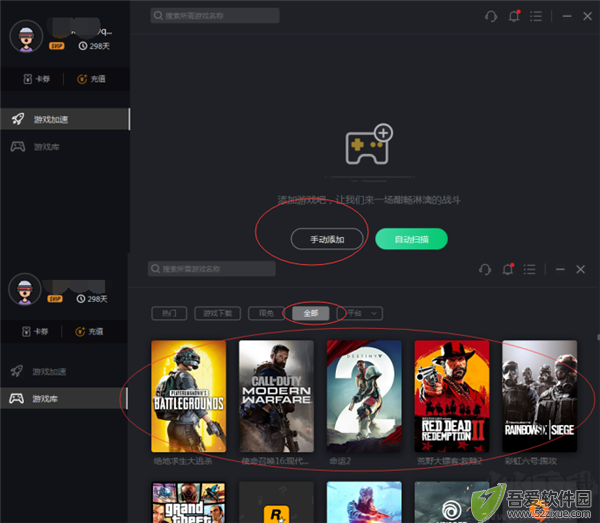Switch to the 限免 filter tab
This screenshot has width=600, height=523.
pyautogui.click(x=266, y=313)
